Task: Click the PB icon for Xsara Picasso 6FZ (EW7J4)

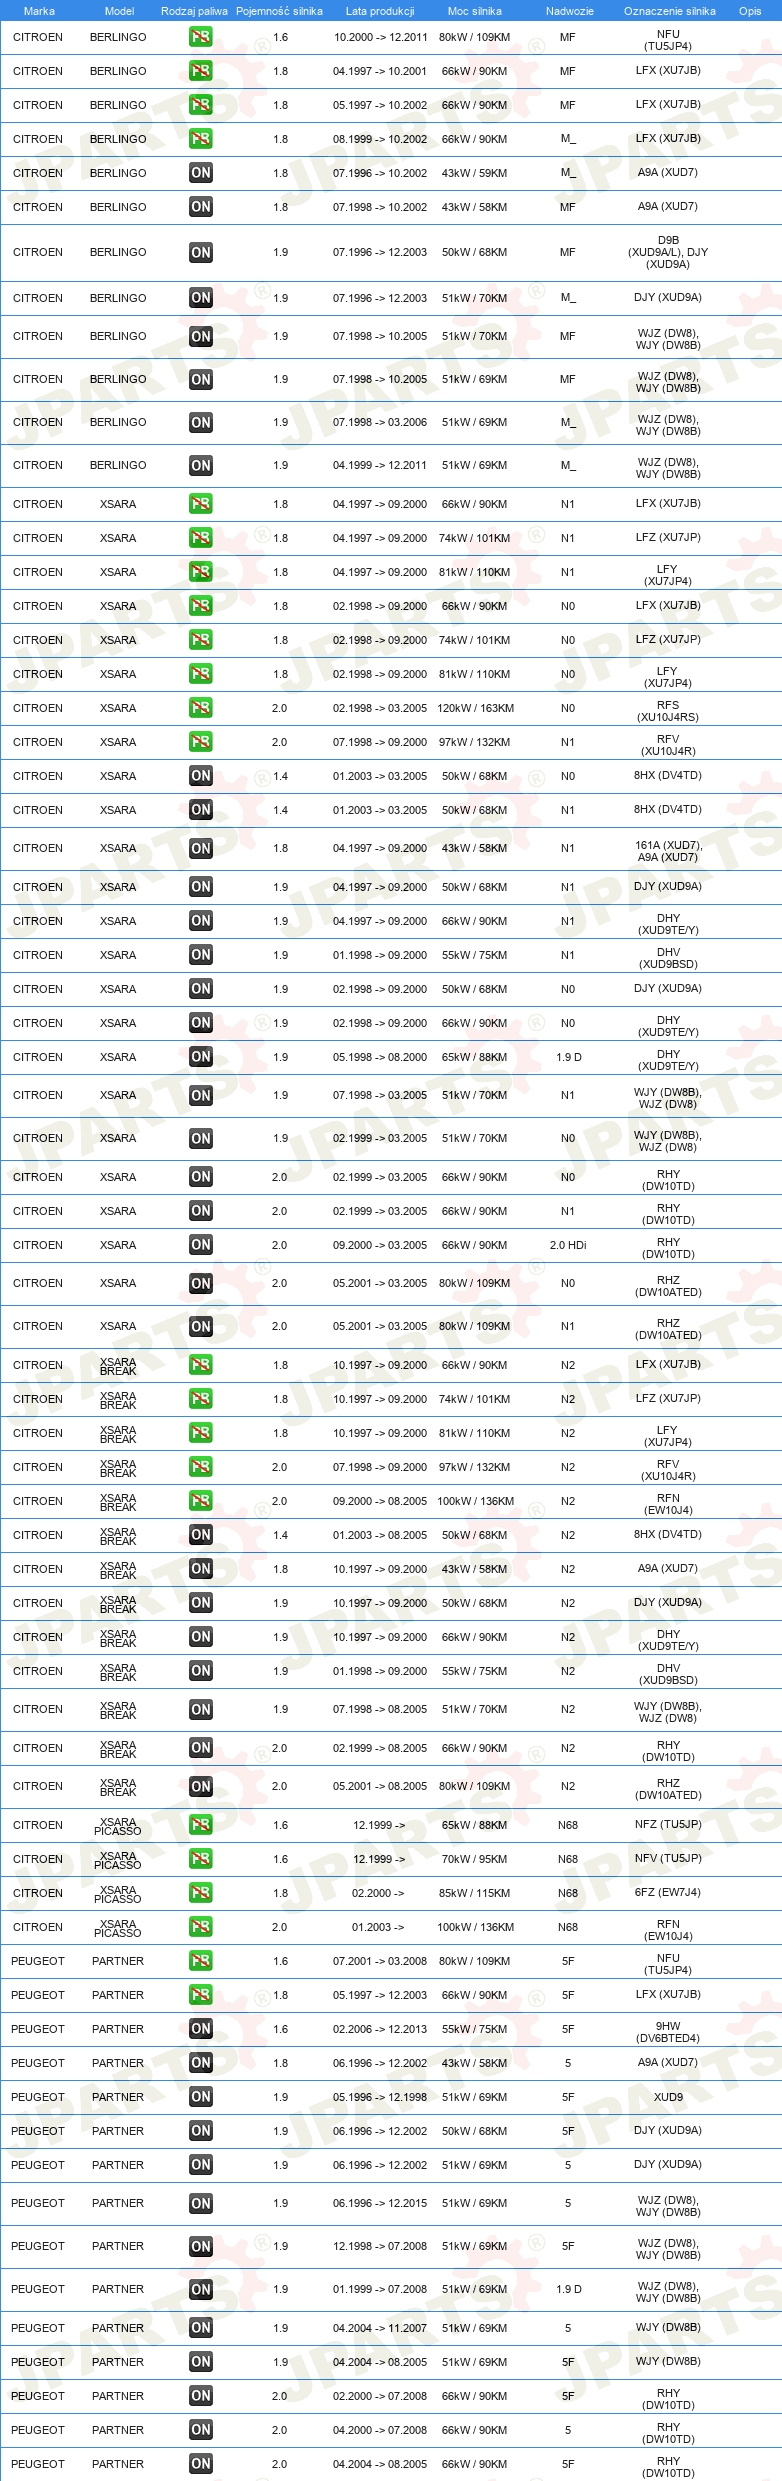Action: point(200,1893)
